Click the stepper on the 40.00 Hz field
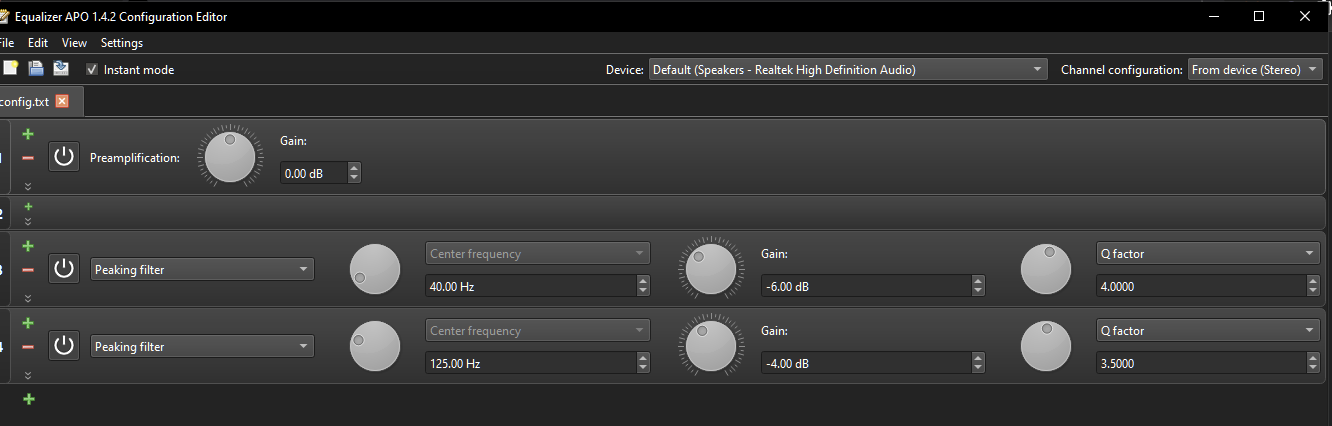Screen dimensions: 1332x426 pos(642,286)
